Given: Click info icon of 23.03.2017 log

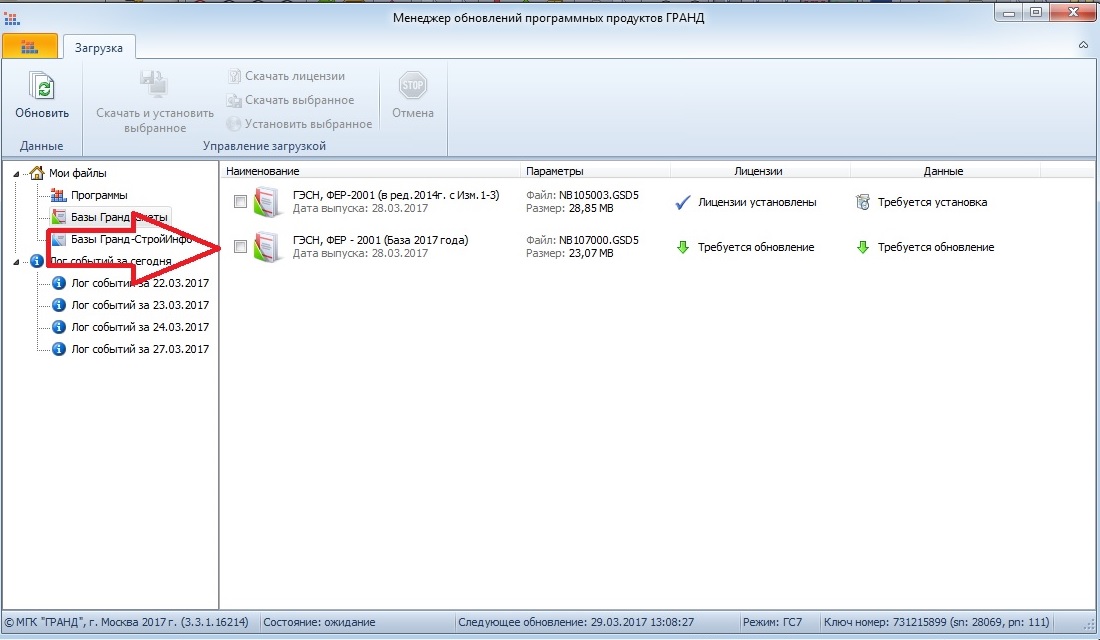Looking at the screenshot, I should coord(59,305).
